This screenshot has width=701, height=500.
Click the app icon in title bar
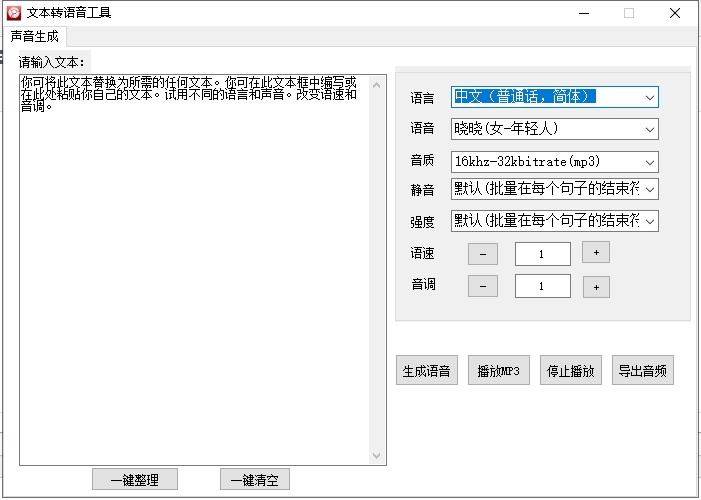(x=14, y=13)
